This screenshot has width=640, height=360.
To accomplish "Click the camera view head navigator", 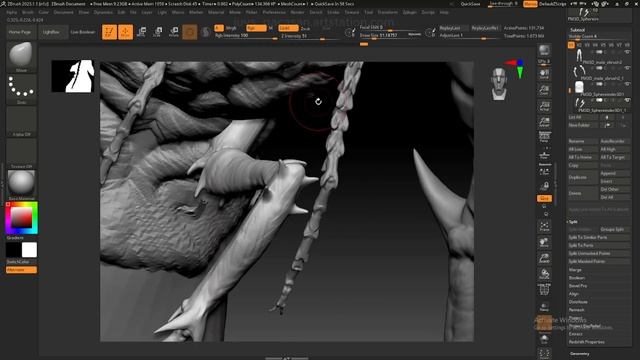I will (x=499, y=84).
